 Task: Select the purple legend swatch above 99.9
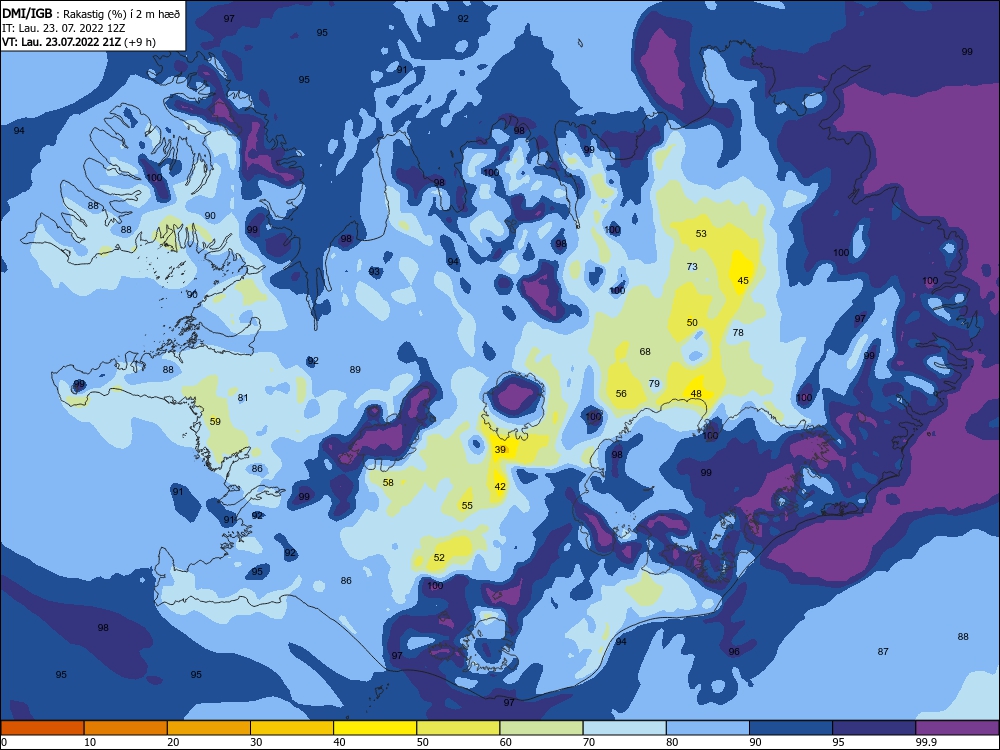click(x=957, y=728)
